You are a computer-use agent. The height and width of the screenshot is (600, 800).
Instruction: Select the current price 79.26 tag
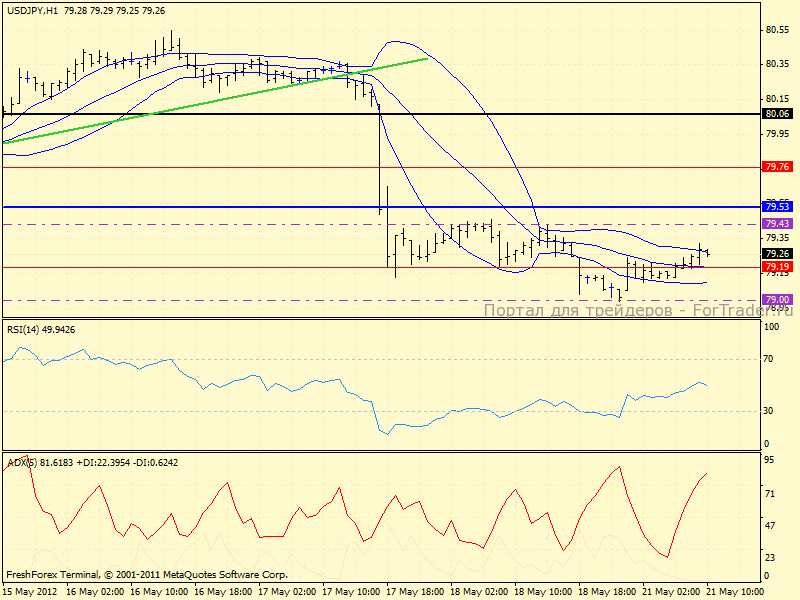(x=778, y=254)
